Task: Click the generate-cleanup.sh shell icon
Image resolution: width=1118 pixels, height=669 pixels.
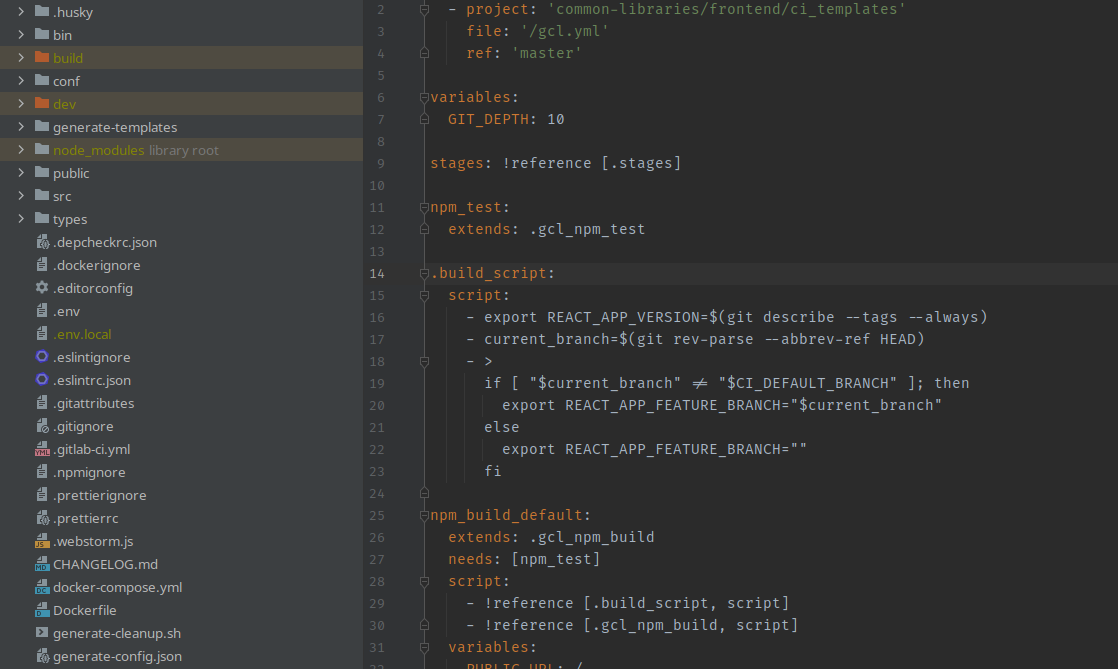Action: tap(42, 633)
